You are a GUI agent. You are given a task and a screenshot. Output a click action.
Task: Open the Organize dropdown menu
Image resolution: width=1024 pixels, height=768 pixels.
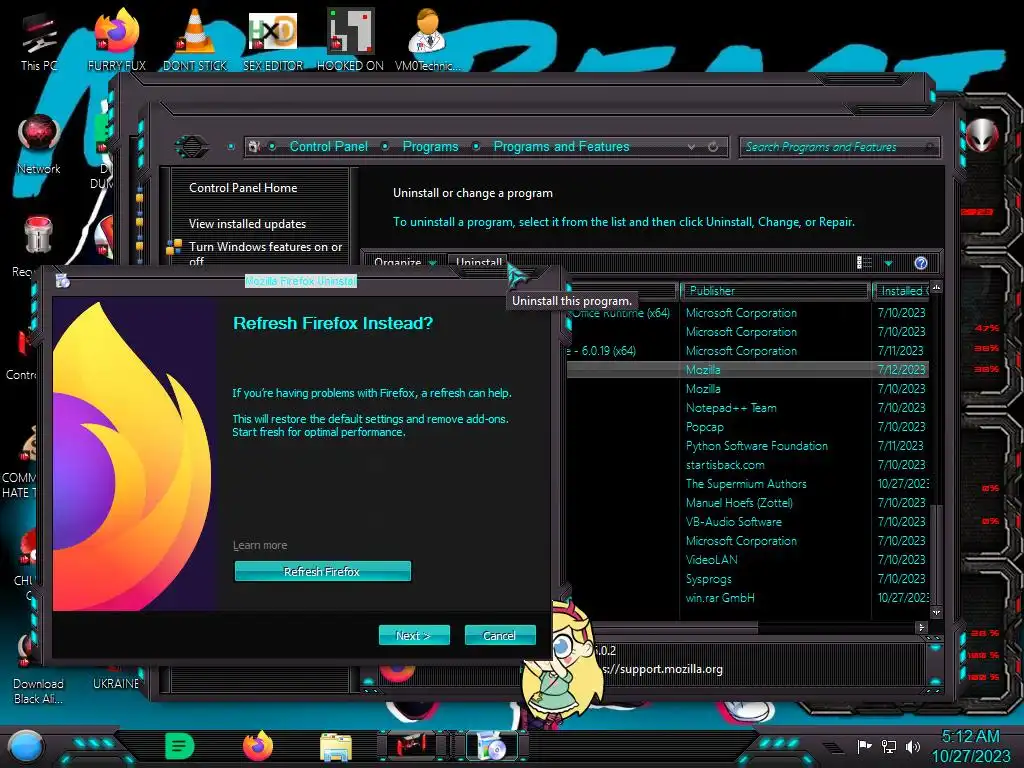click(405, 263)
